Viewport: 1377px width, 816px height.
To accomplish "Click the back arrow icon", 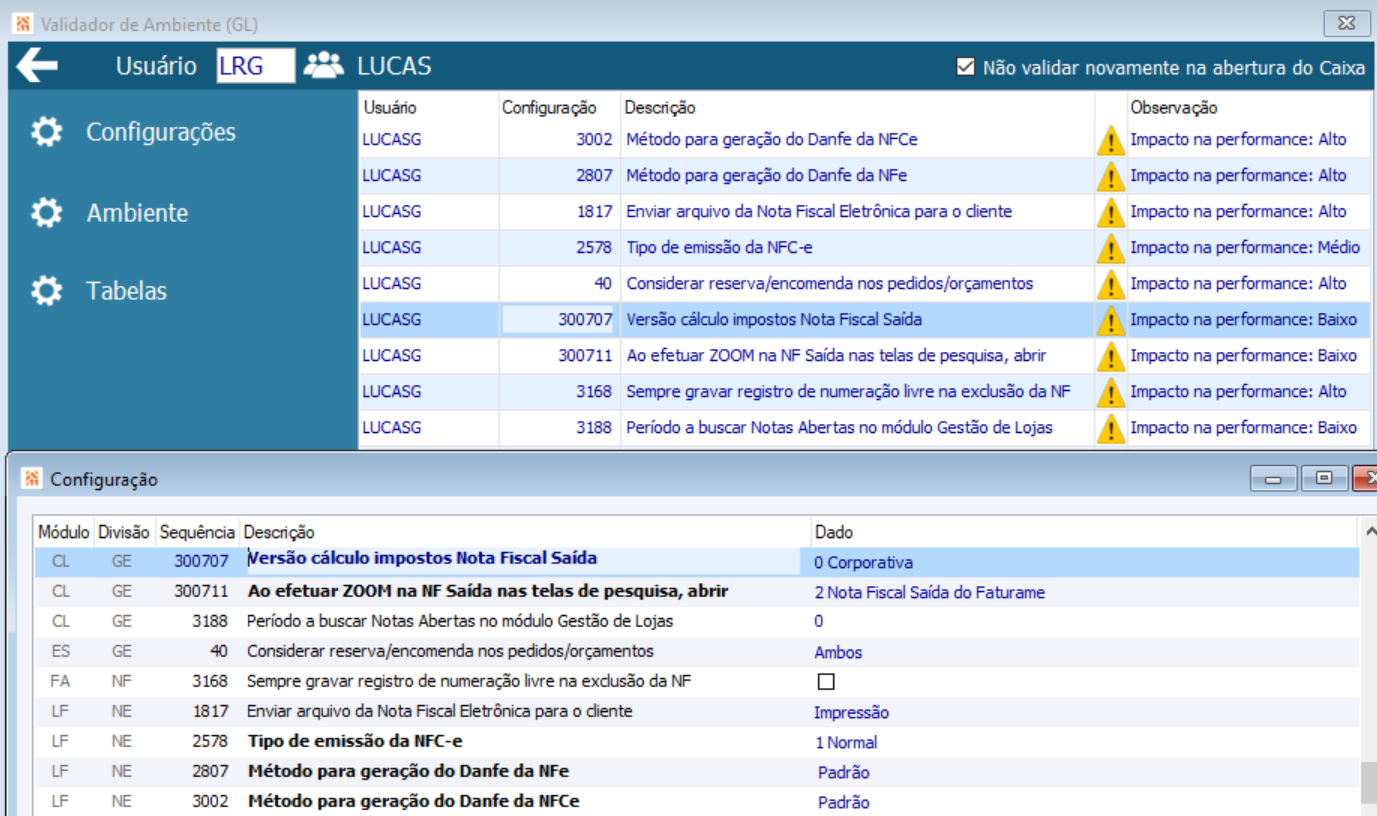I will pyautogui.click(x=37, y=67).
